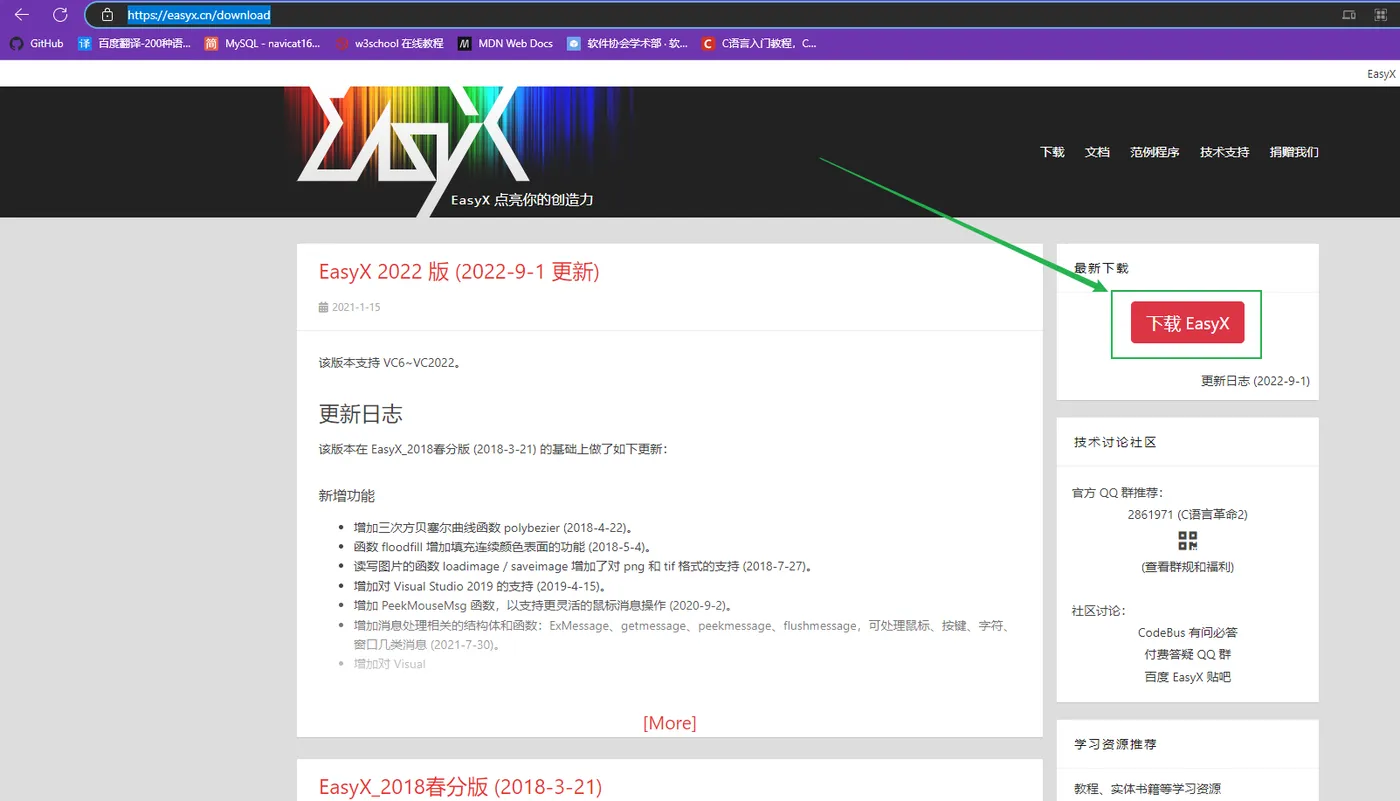The image size is (1400, 801).
Task: Open the MDN Web Docs bookmark
Action: (505, 43)
